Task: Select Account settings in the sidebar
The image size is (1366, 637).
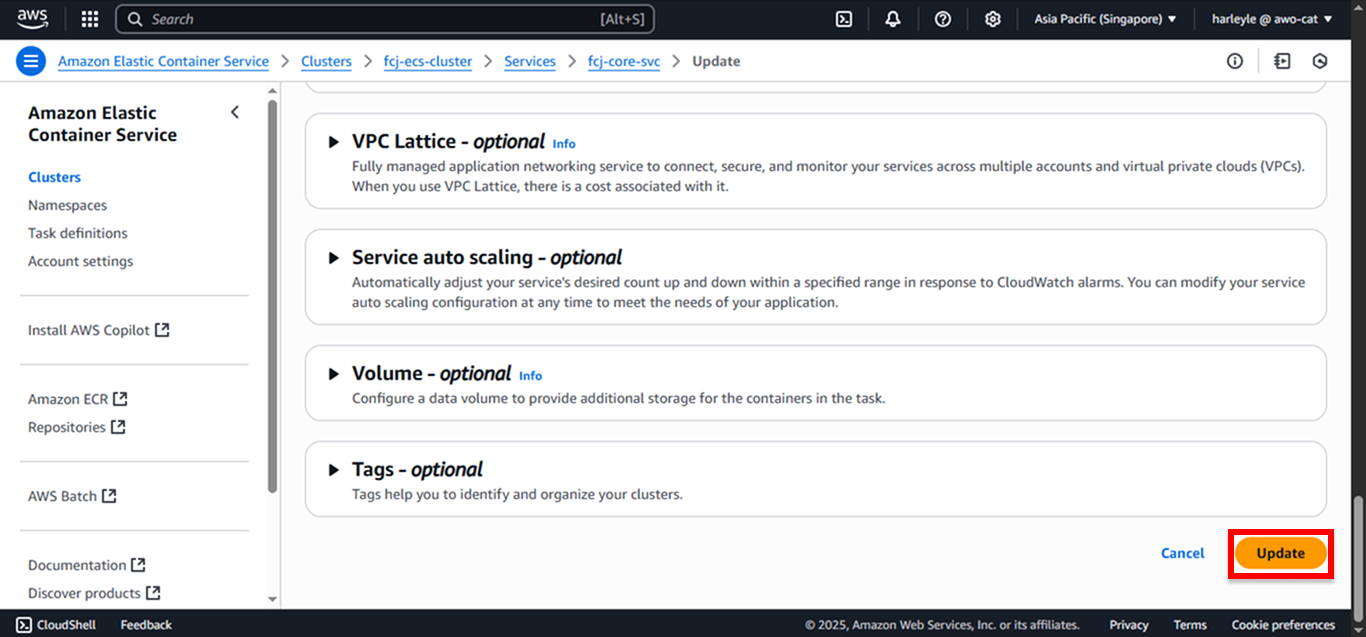Action: (x=80, y=261)
